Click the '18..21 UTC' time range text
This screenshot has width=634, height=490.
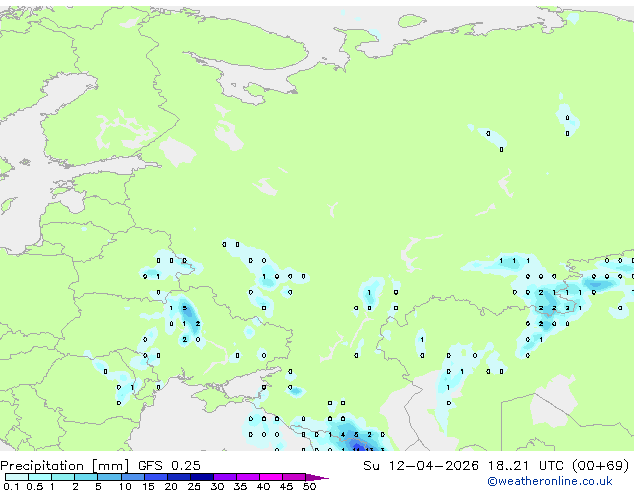coord(525,466)
